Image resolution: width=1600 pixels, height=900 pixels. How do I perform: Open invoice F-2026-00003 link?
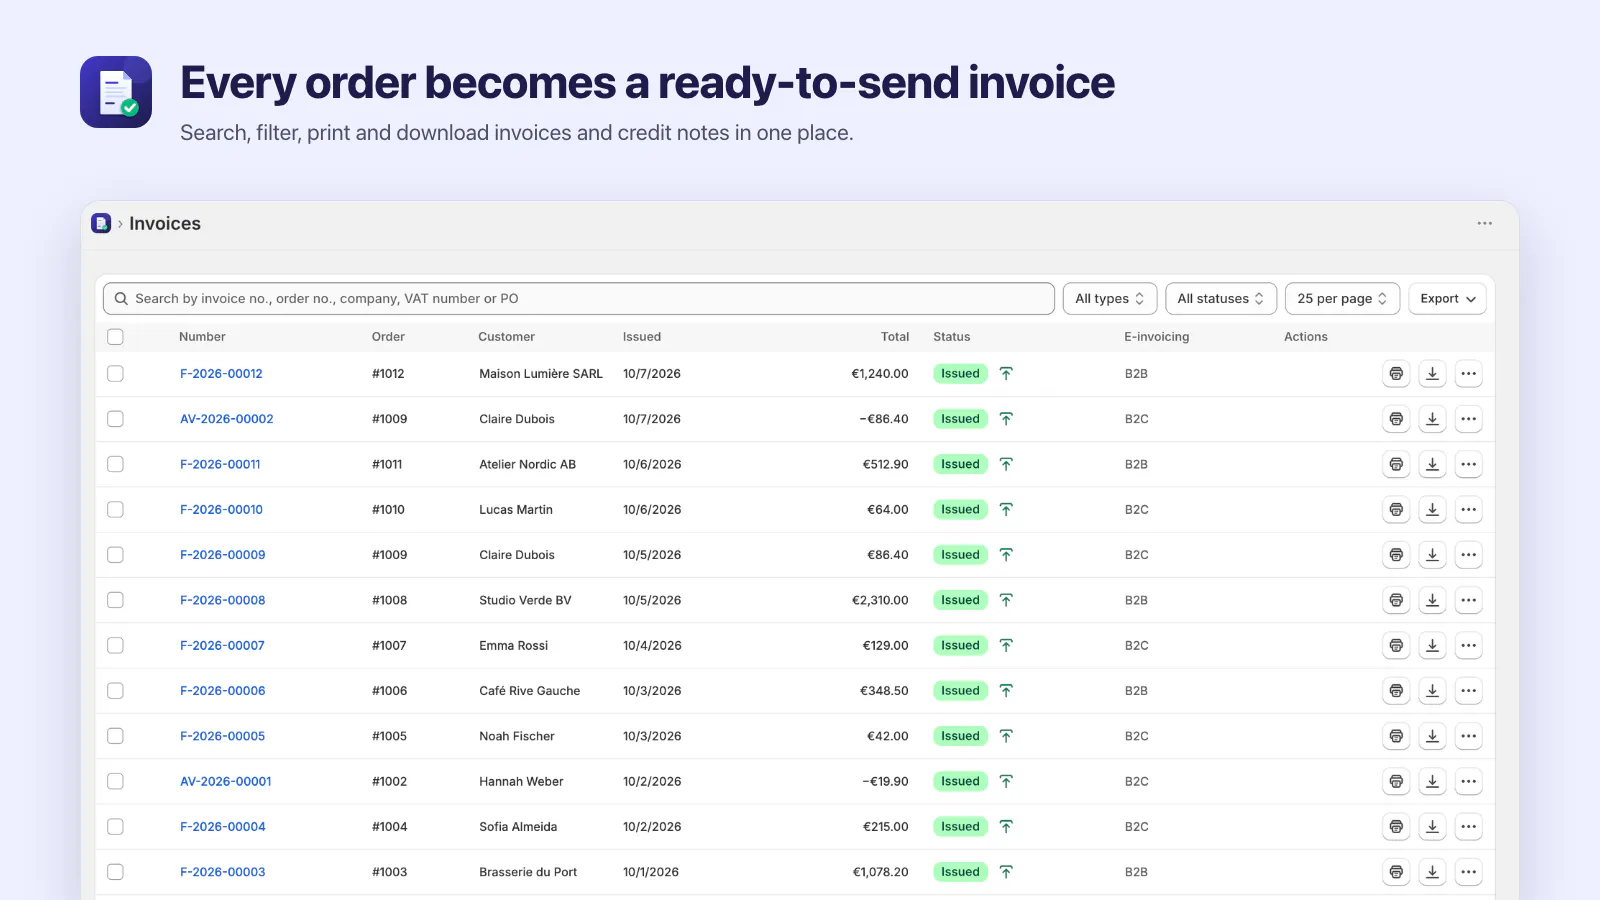click(222, 872)
